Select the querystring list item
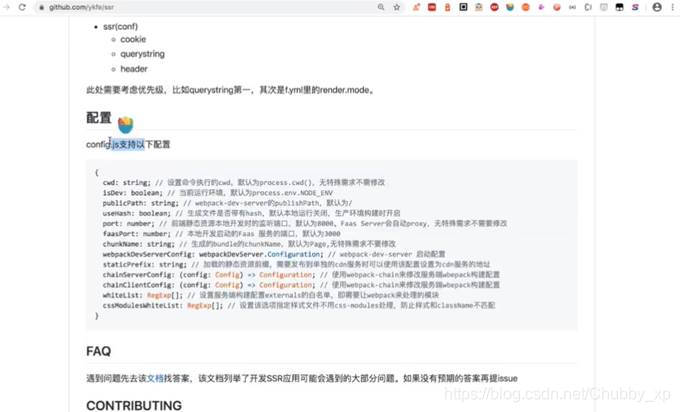The image size is (680, 412). (x=142, y=54)
